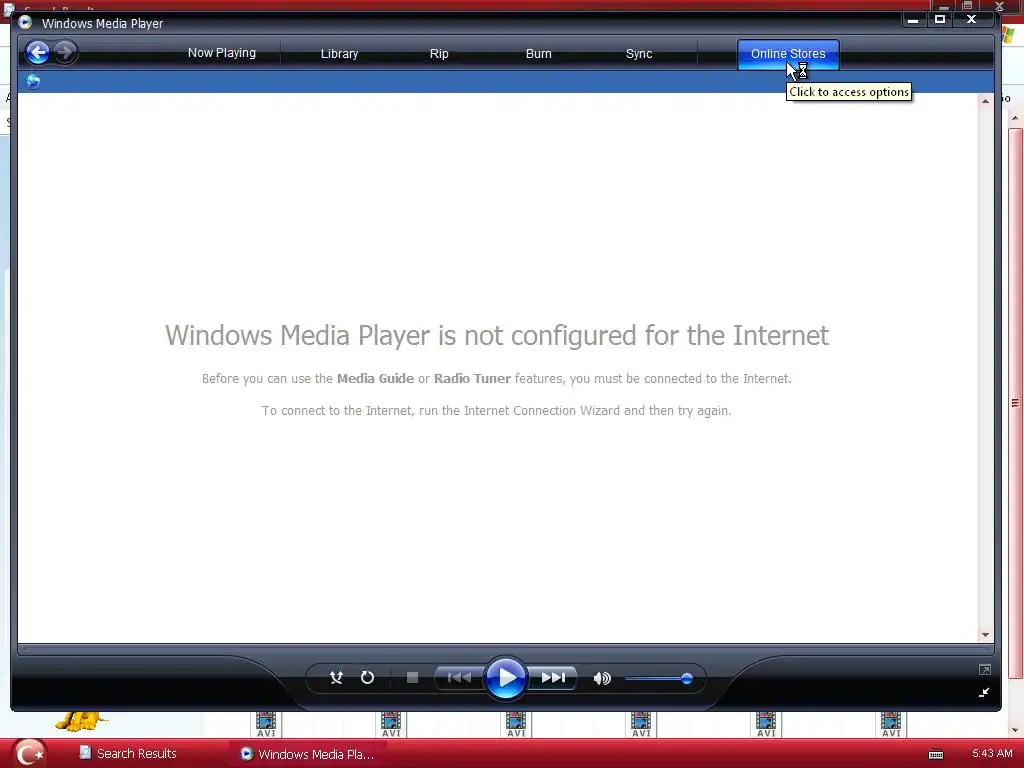The image size is (1024, 768).
Task: Open the Now Playing tab
Action: coord(221,53)
